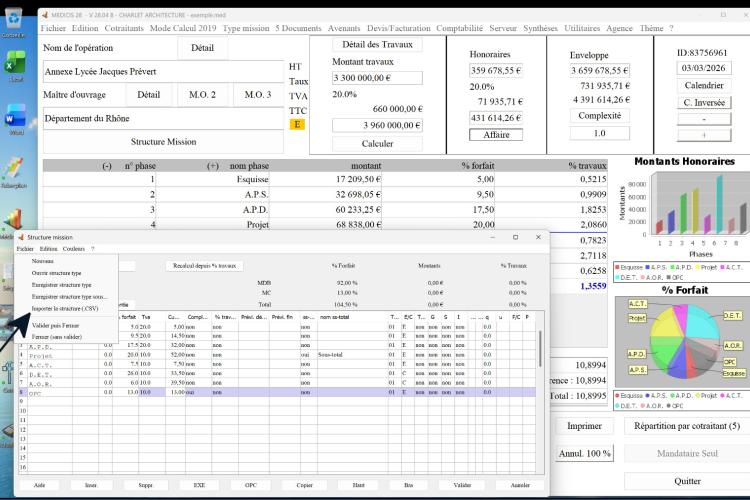The image size is (750, 500).
Task: Click the Annuler button in Structure mission
Action: 520,485
